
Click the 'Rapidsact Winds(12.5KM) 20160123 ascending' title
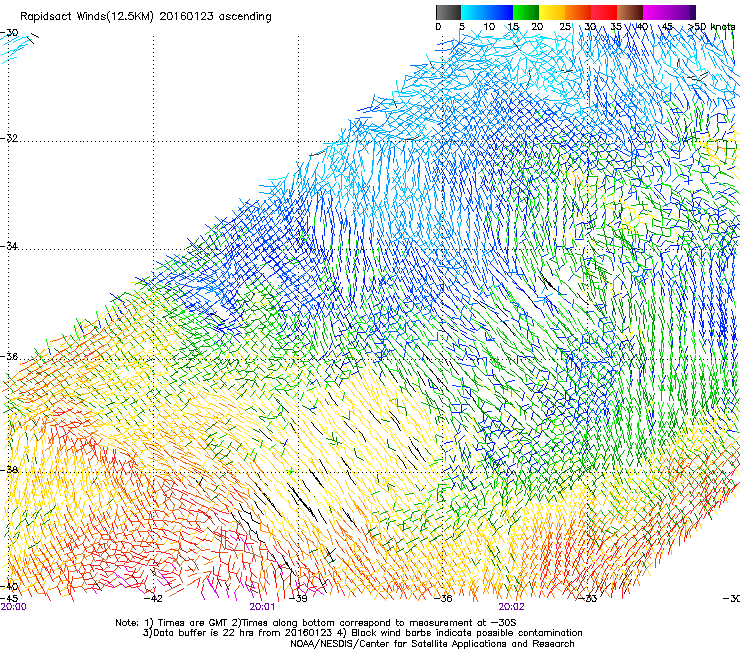tap(146, 17)
